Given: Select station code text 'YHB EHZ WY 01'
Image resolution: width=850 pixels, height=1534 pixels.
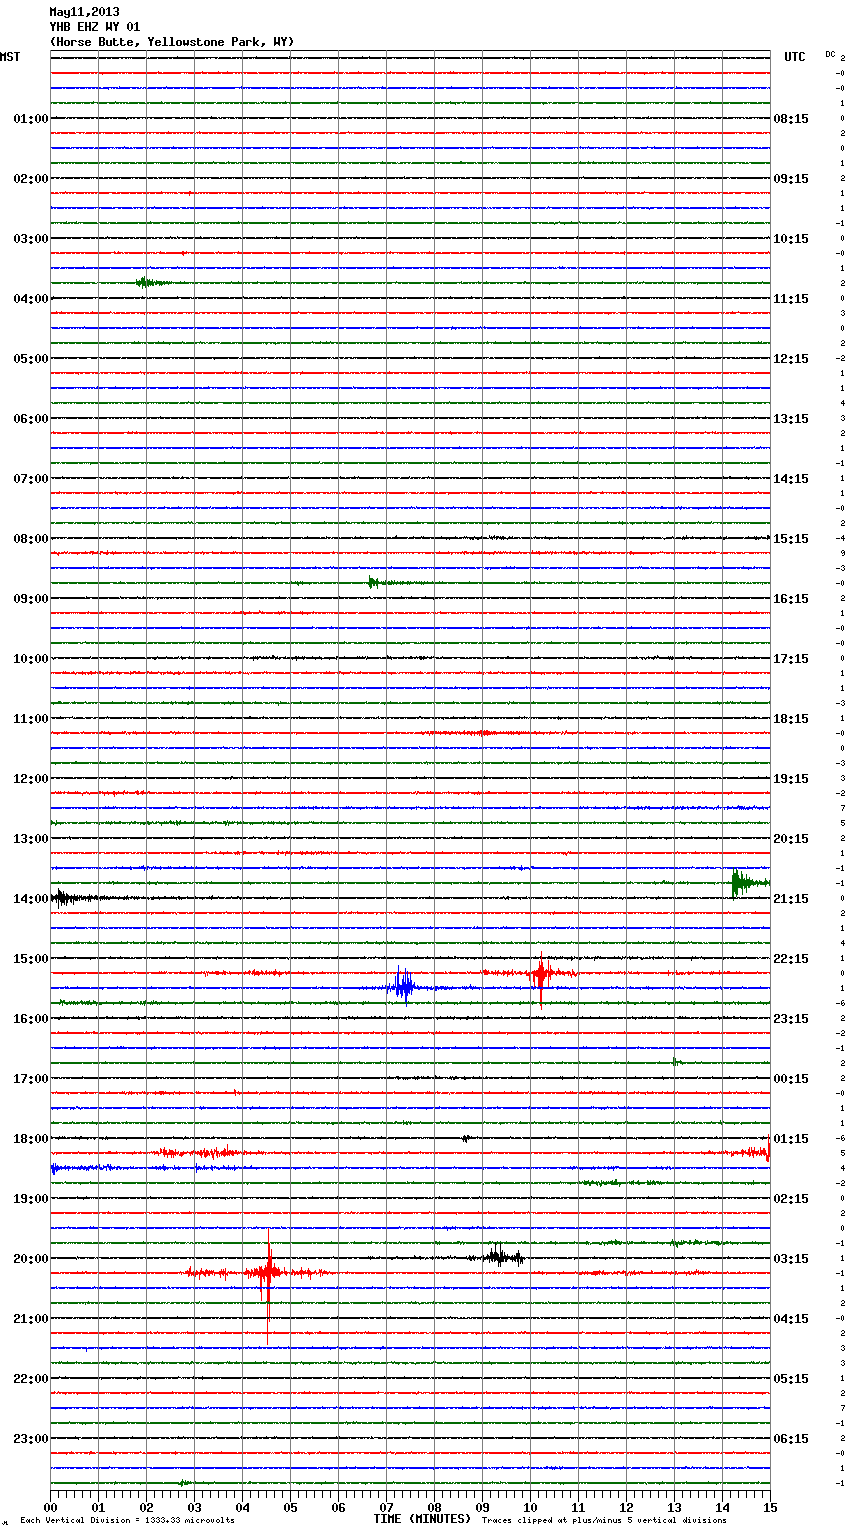Looking at the screenshot, I should click(x=95, y=27).
